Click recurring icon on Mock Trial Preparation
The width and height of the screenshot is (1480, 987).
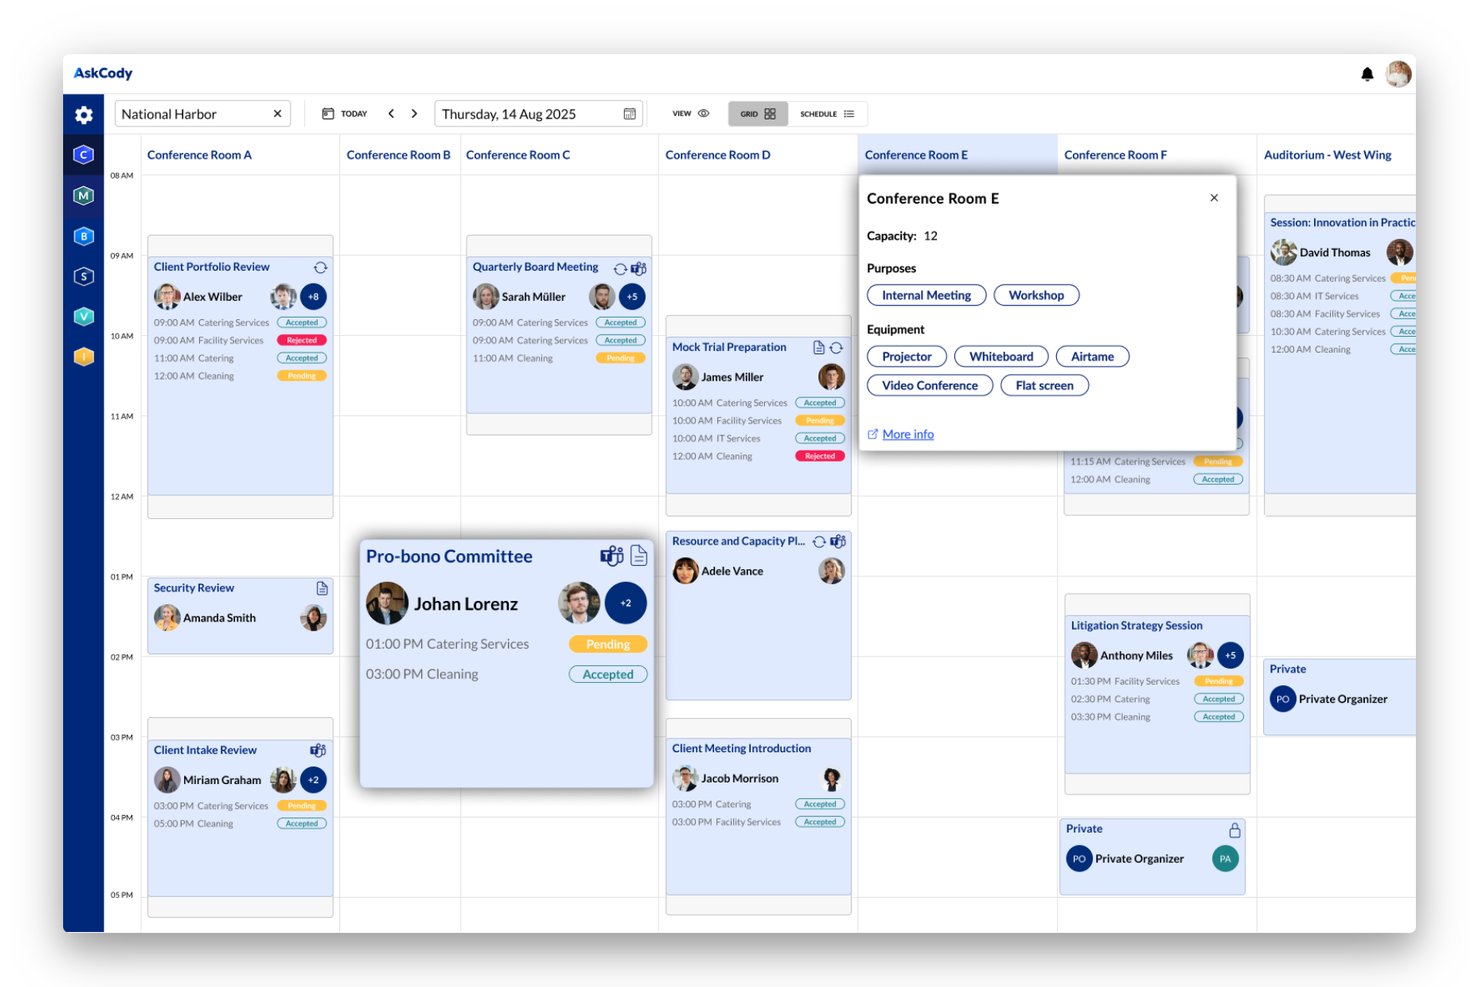tap(836, 348)
